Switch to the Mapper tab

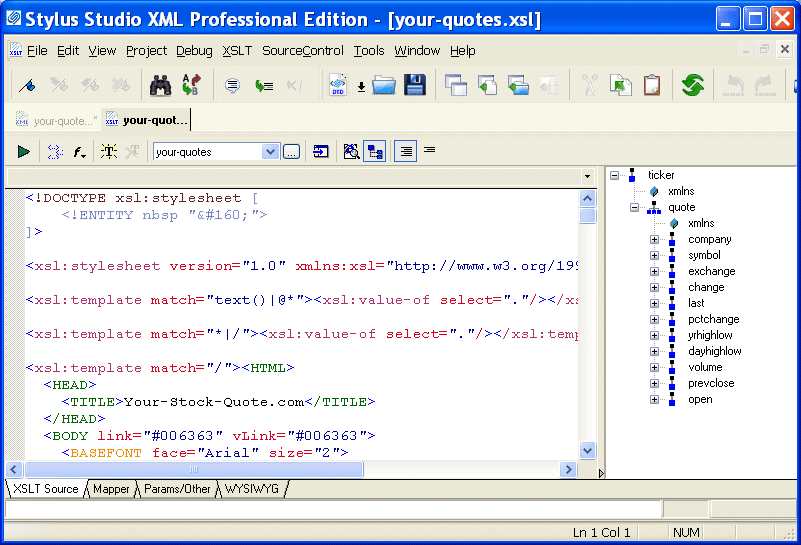[112, 489]
